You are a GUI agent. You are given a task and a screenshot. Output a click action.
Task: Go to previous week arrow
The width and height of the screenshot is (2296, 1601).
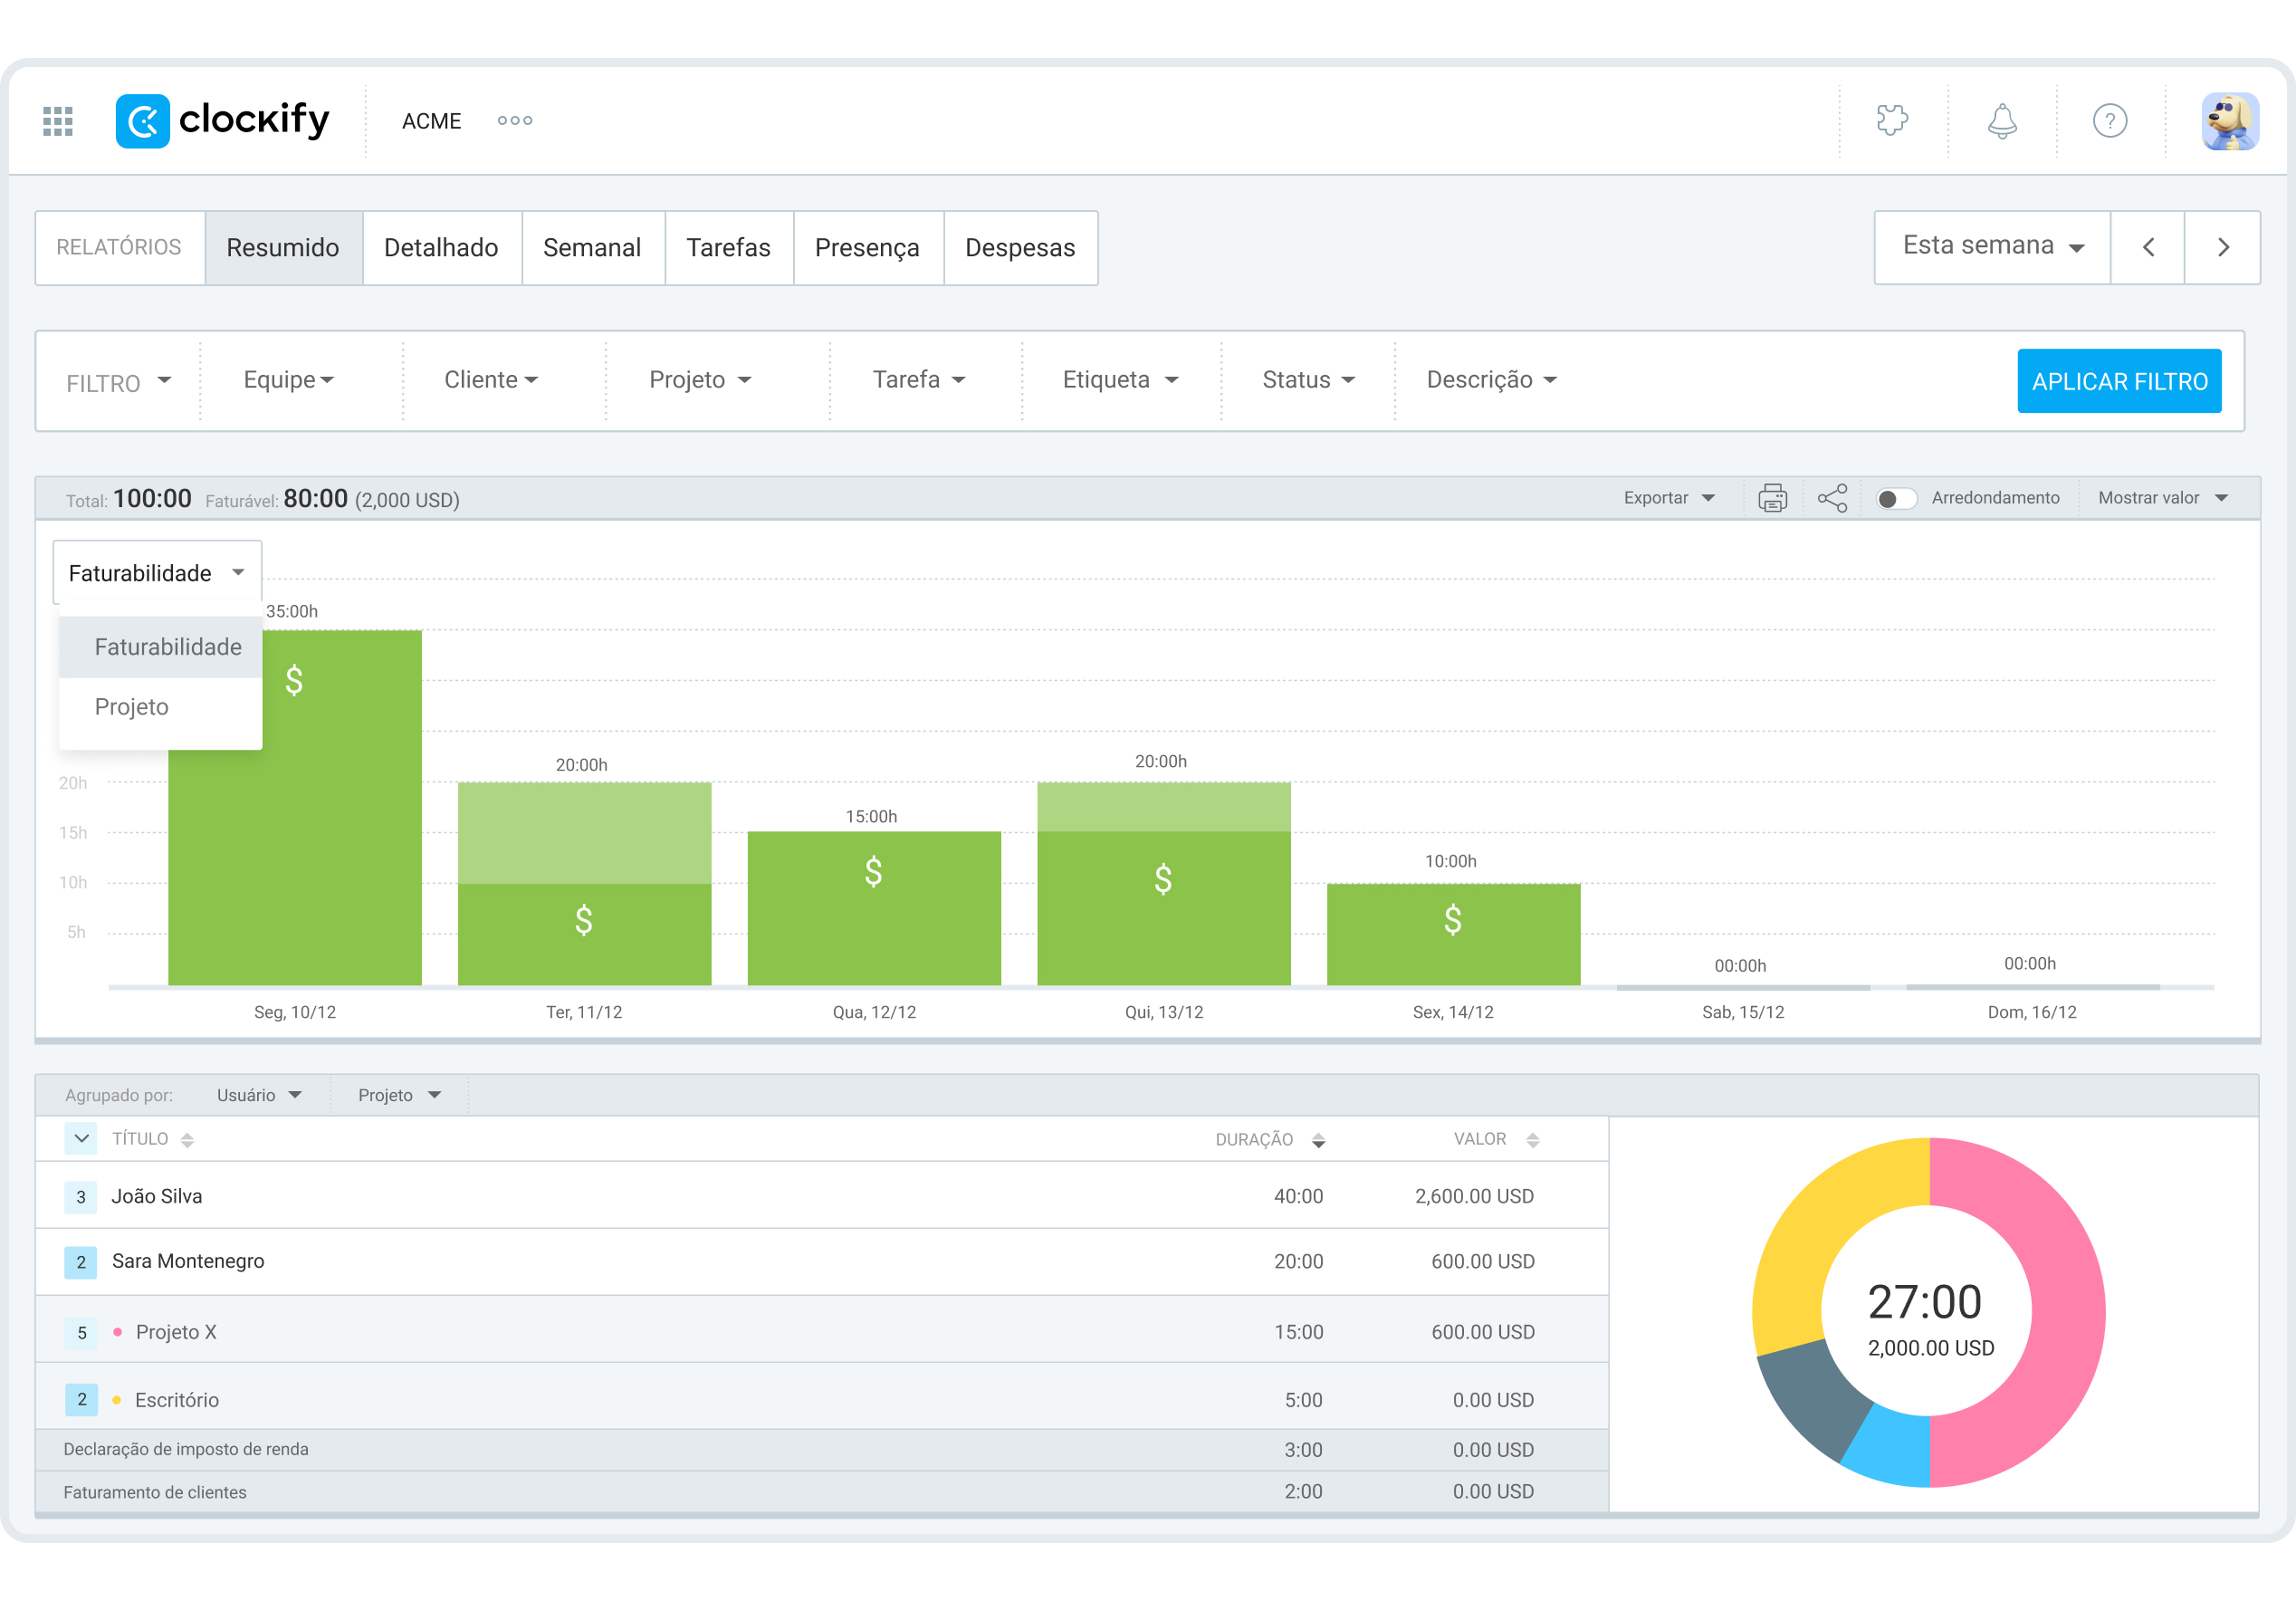pyautogui.click(x=2147, y=248)
